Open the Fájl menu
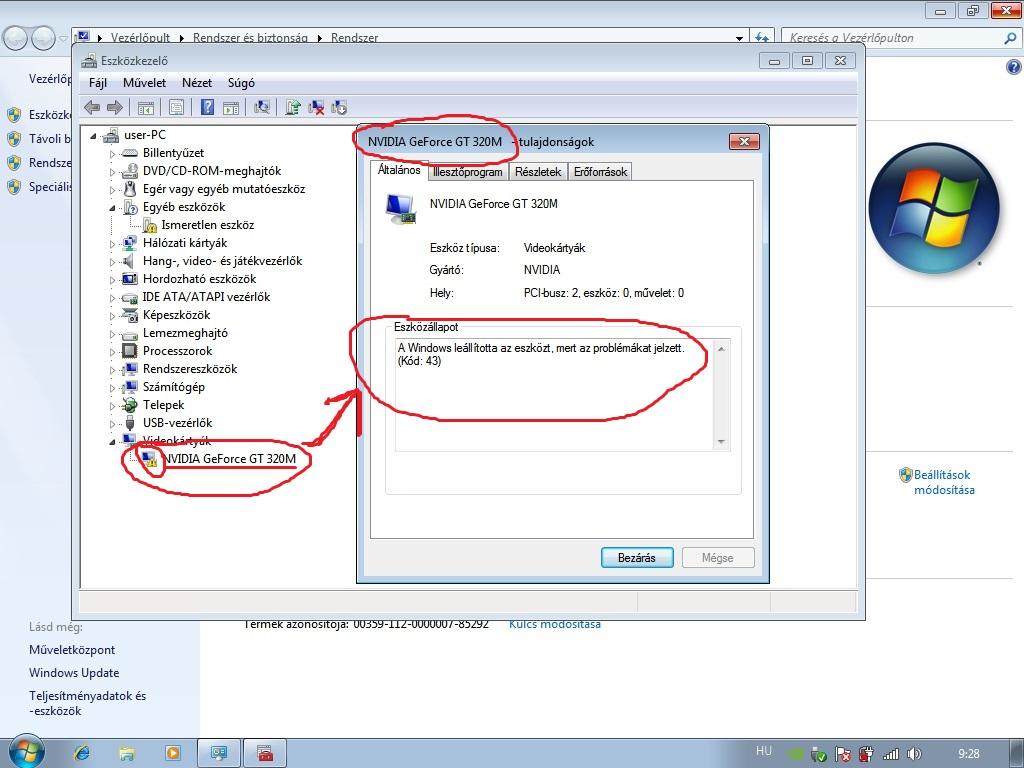Screen dimensions: 1024x768 pyautogui.click(x=98, y=83)
